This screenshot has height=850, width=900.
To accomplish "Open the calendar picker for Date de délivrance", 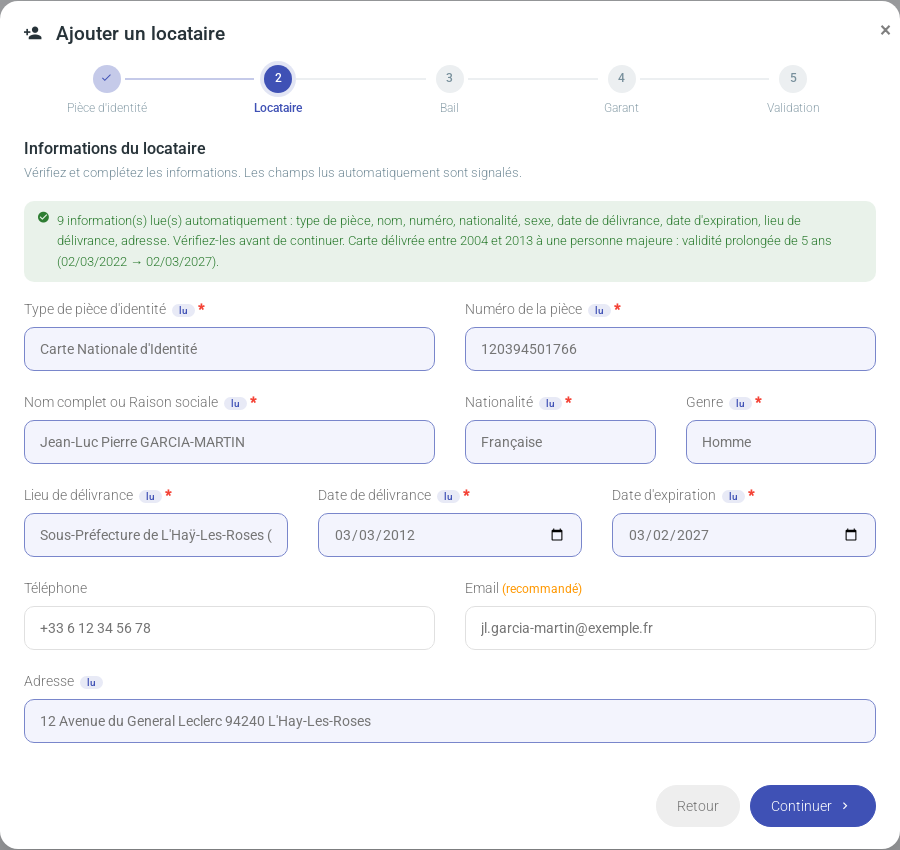I will 557,535.
